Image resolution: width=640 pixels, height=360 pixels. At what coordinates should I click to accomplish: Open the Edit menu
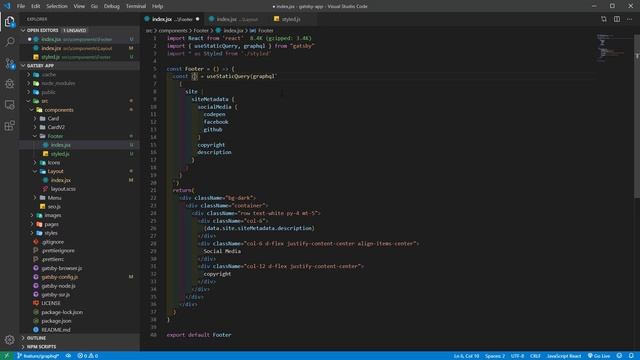click(36, 6)
